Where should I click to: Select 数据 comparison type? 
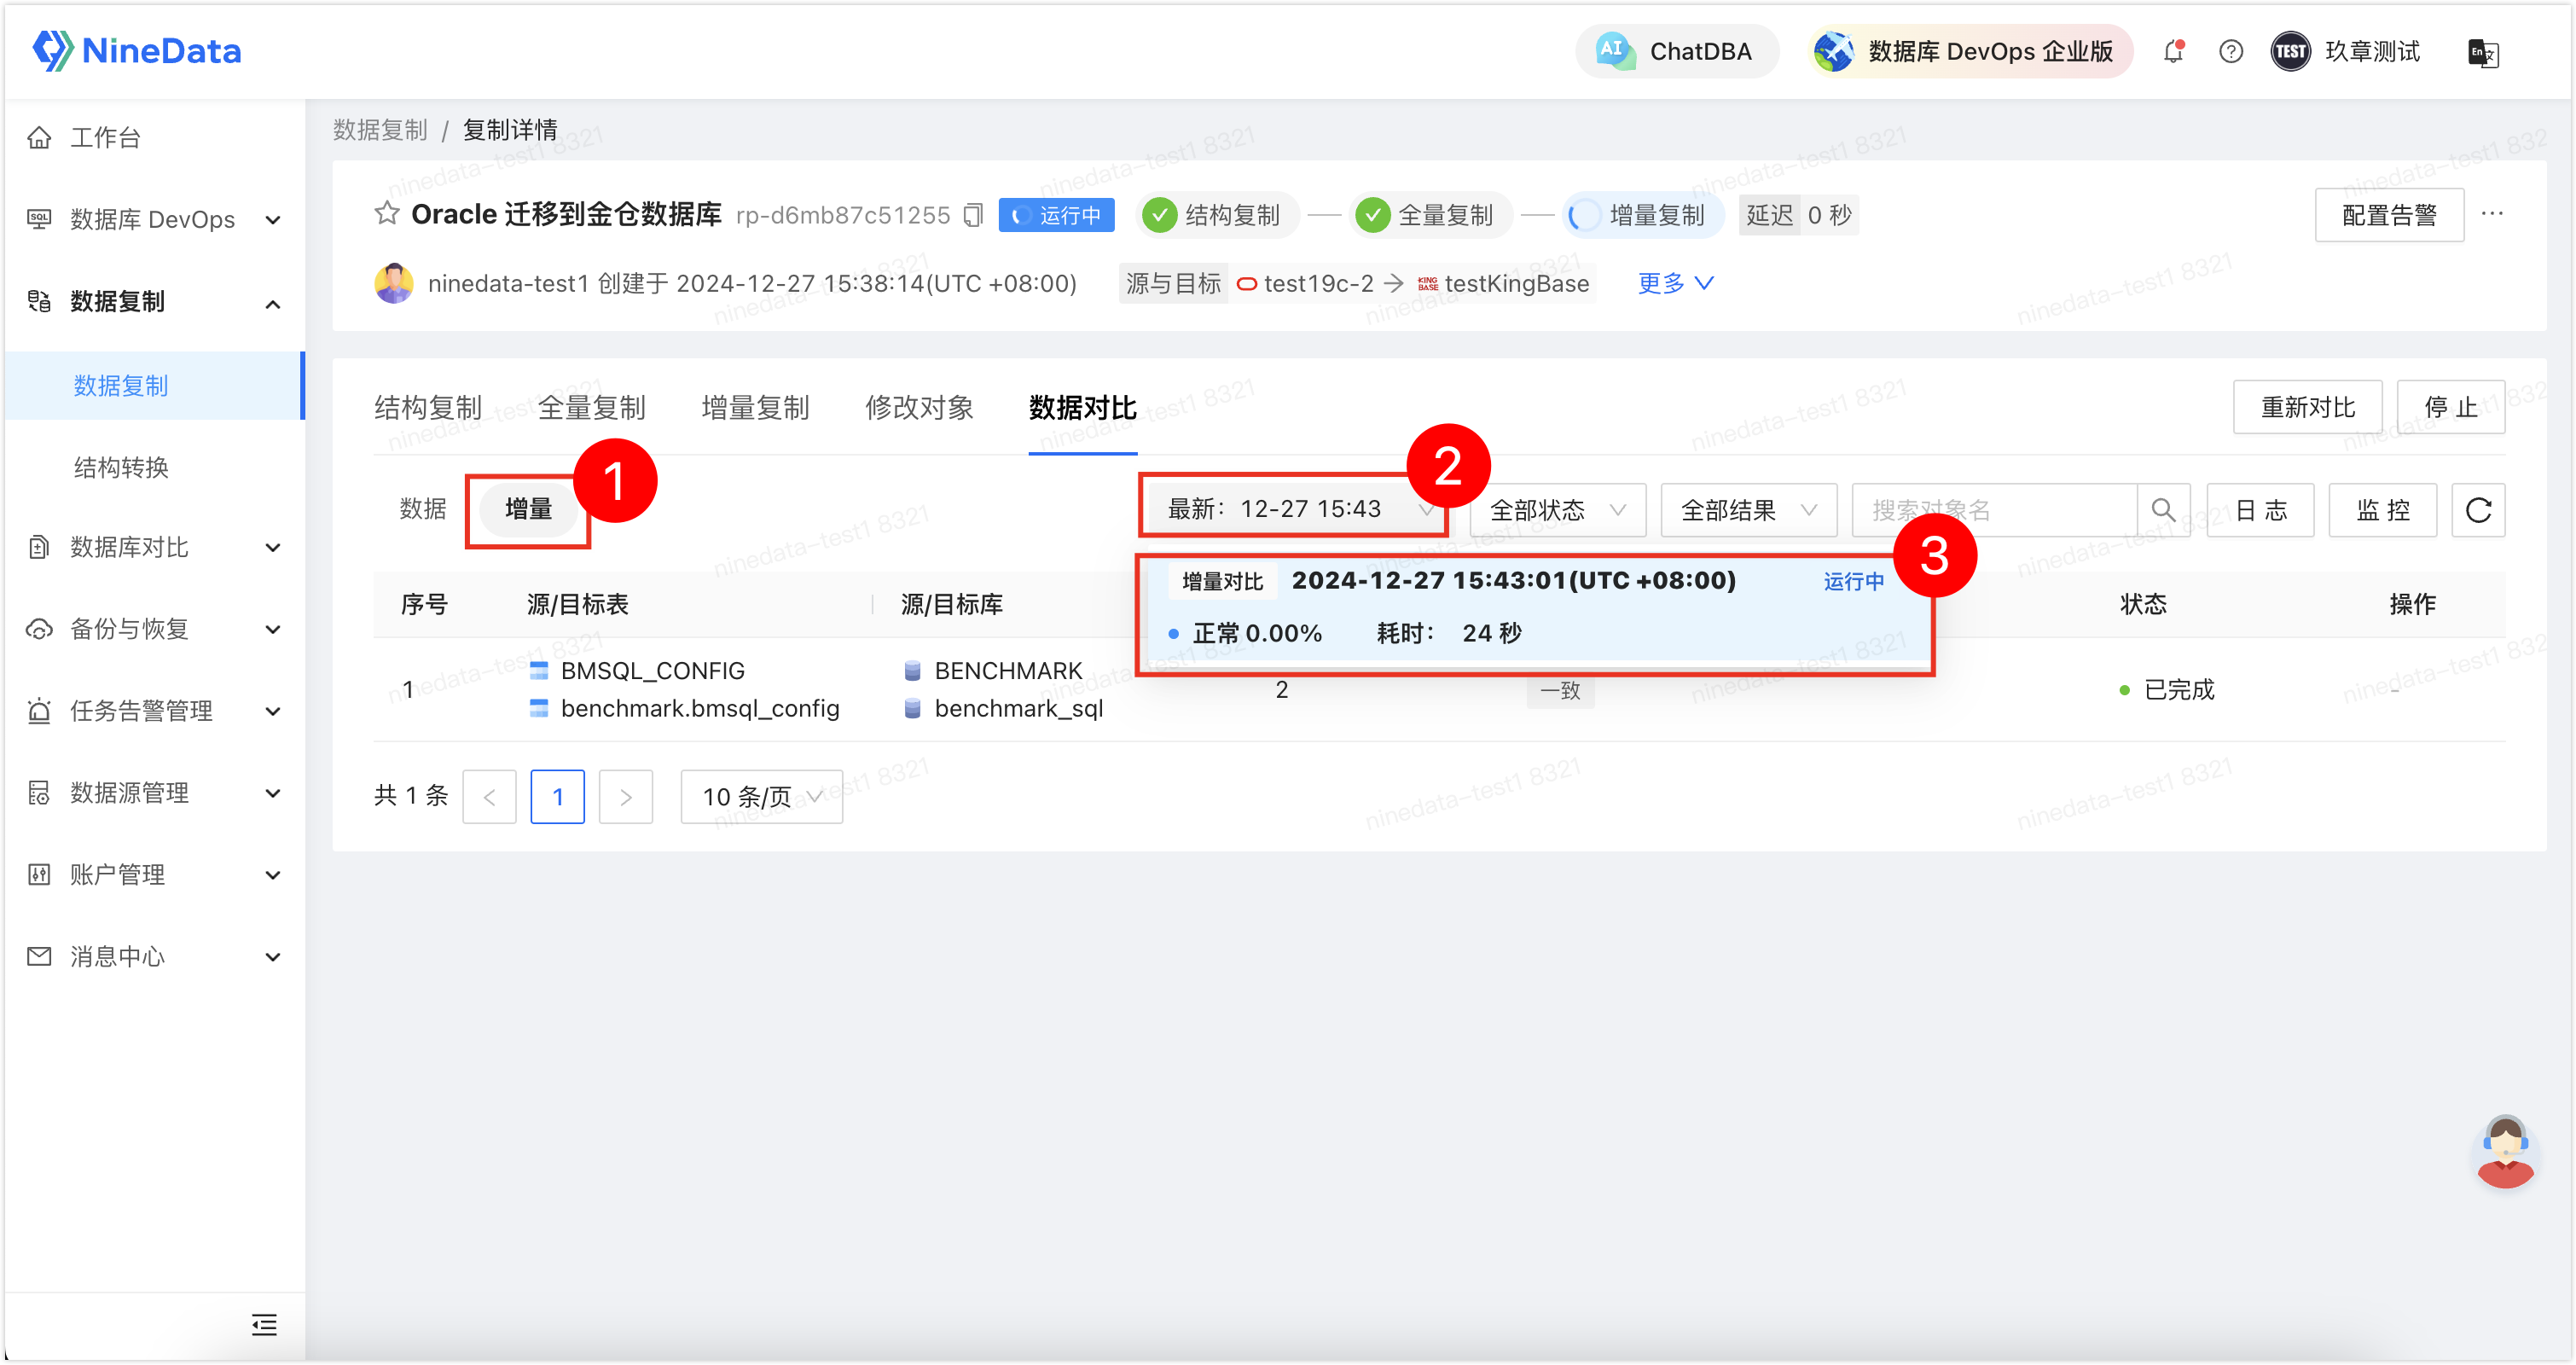tap(423, 509)
